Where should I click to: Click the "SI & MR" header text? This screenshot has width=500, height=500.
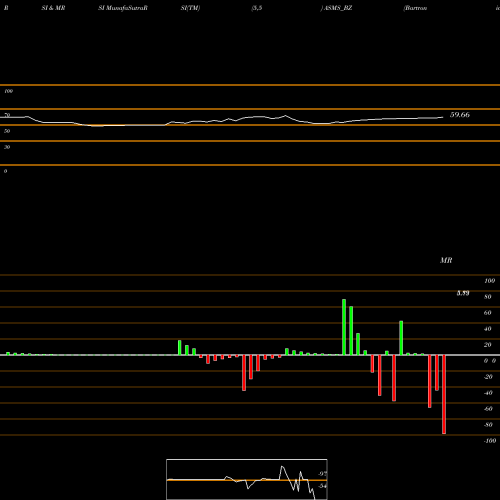coord(53,8)
